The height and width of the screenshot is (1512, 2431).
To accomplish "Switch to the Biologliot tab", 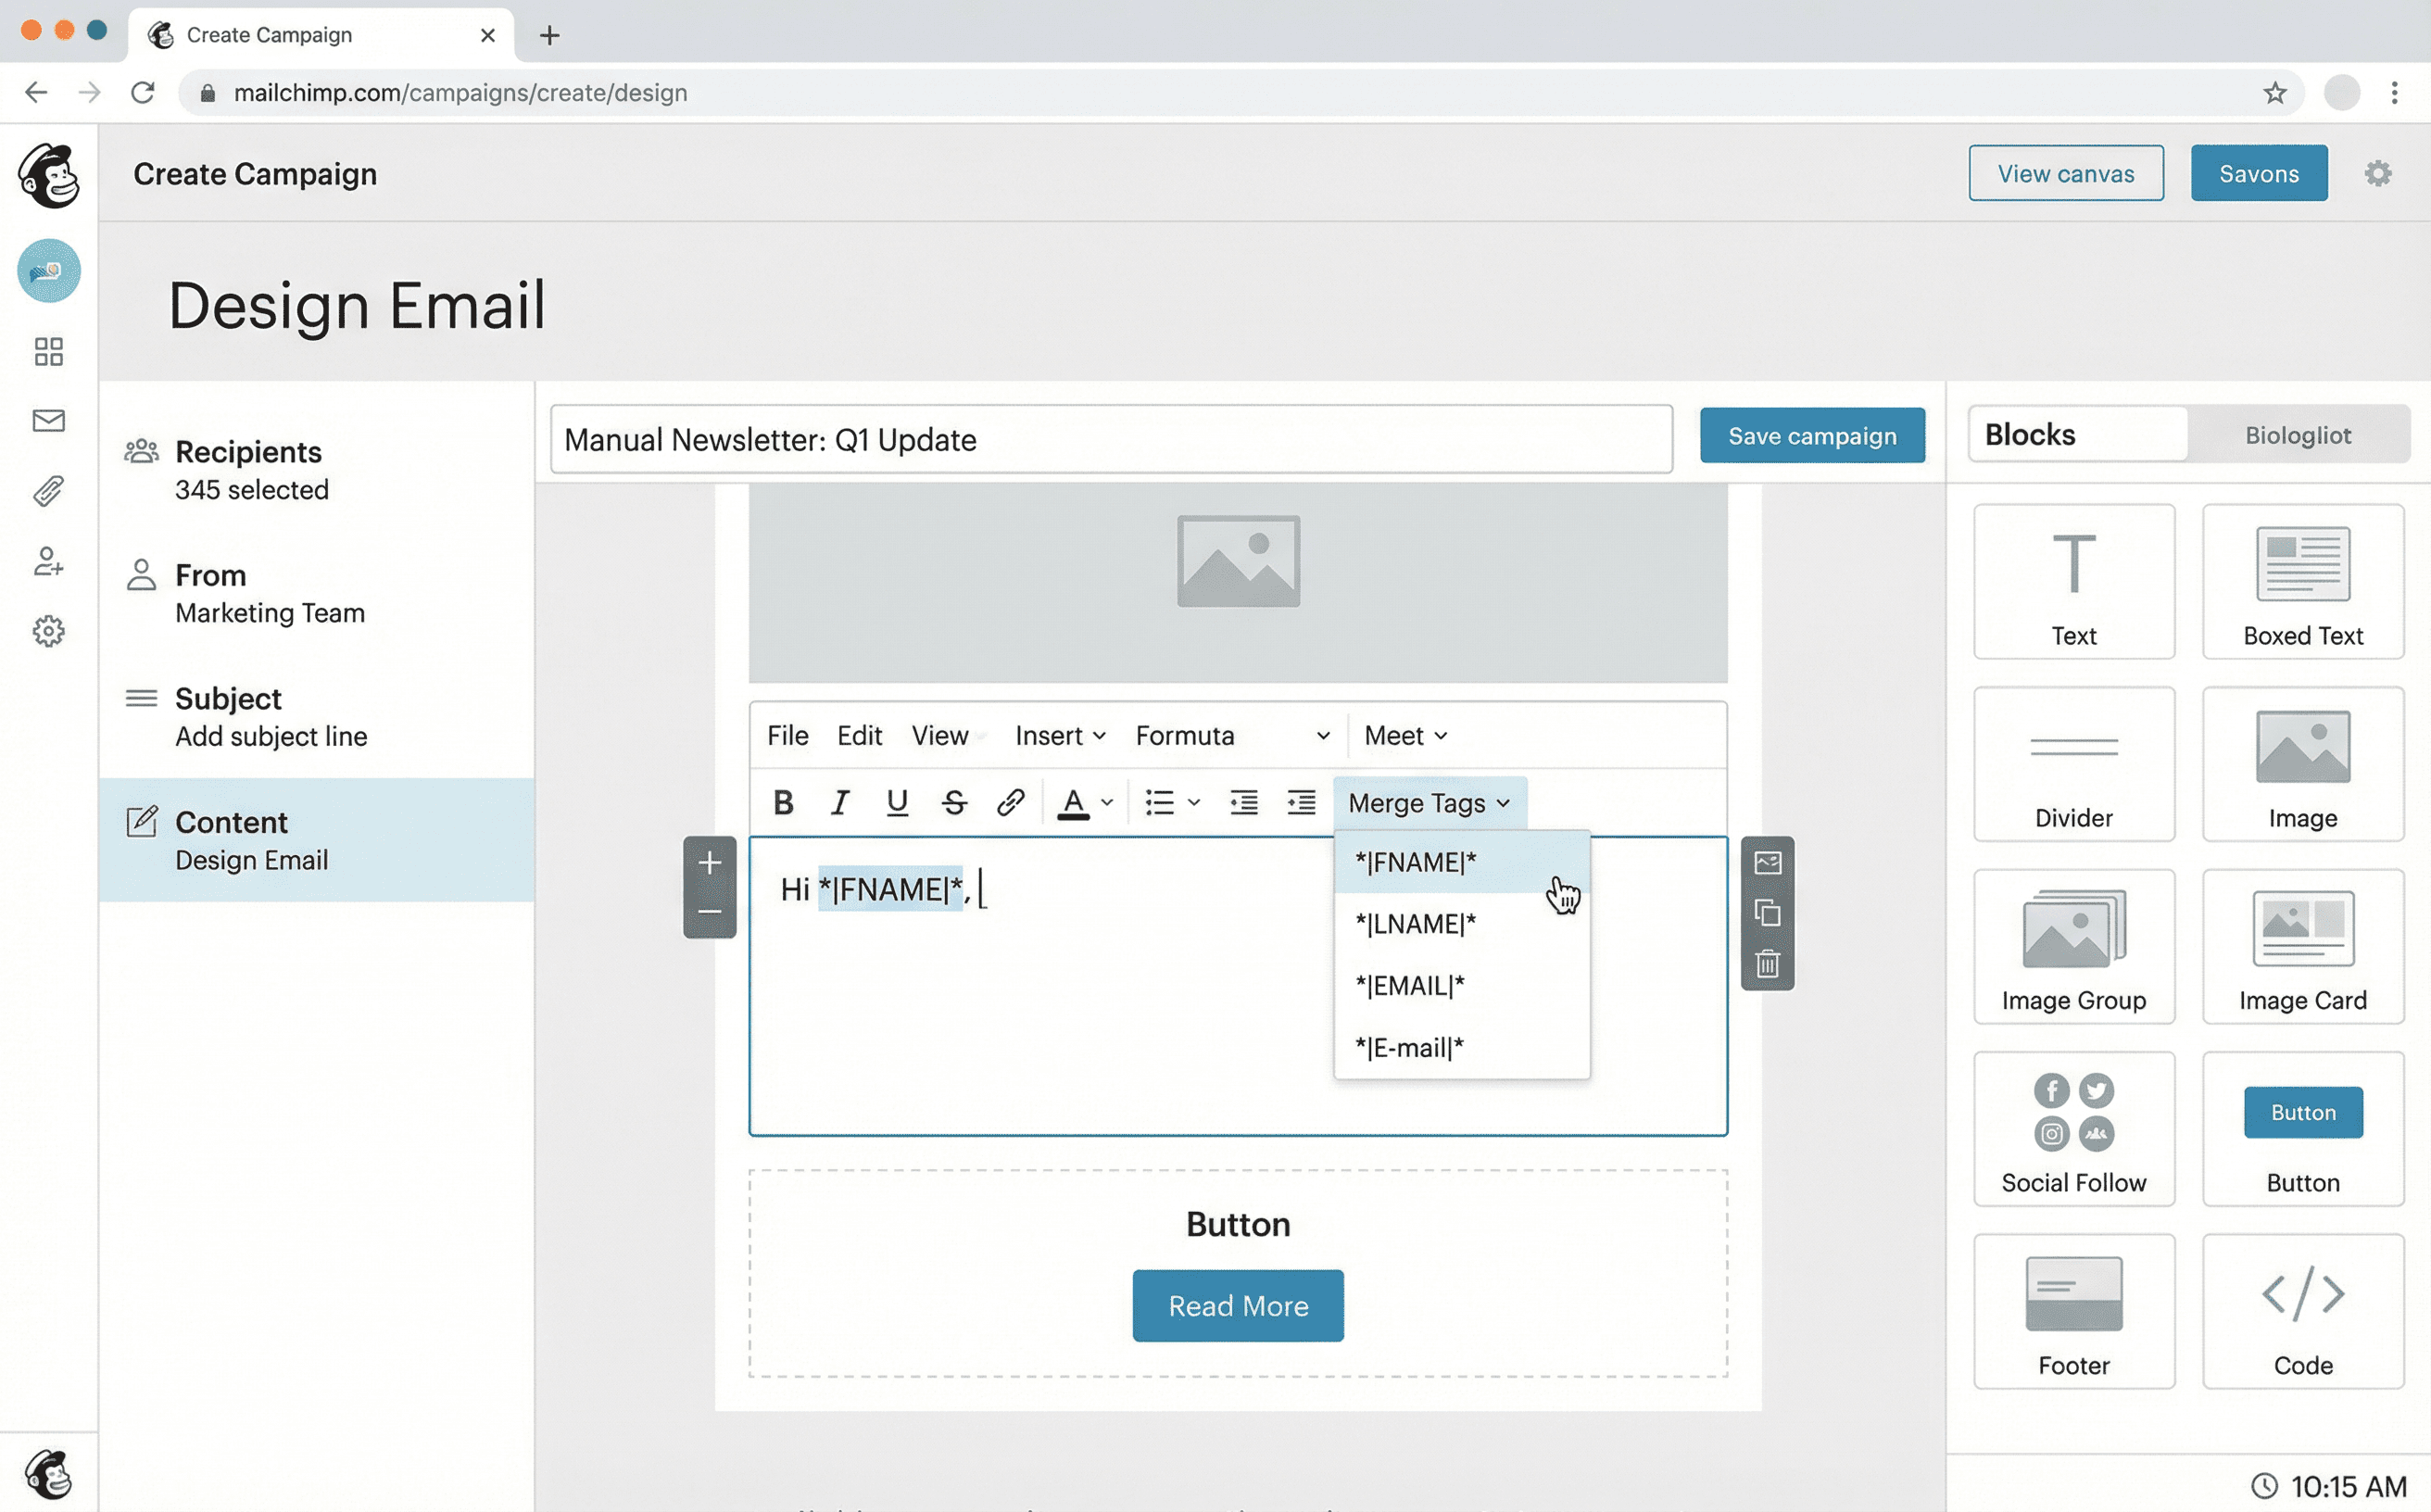I will [x=2299, y=434].
